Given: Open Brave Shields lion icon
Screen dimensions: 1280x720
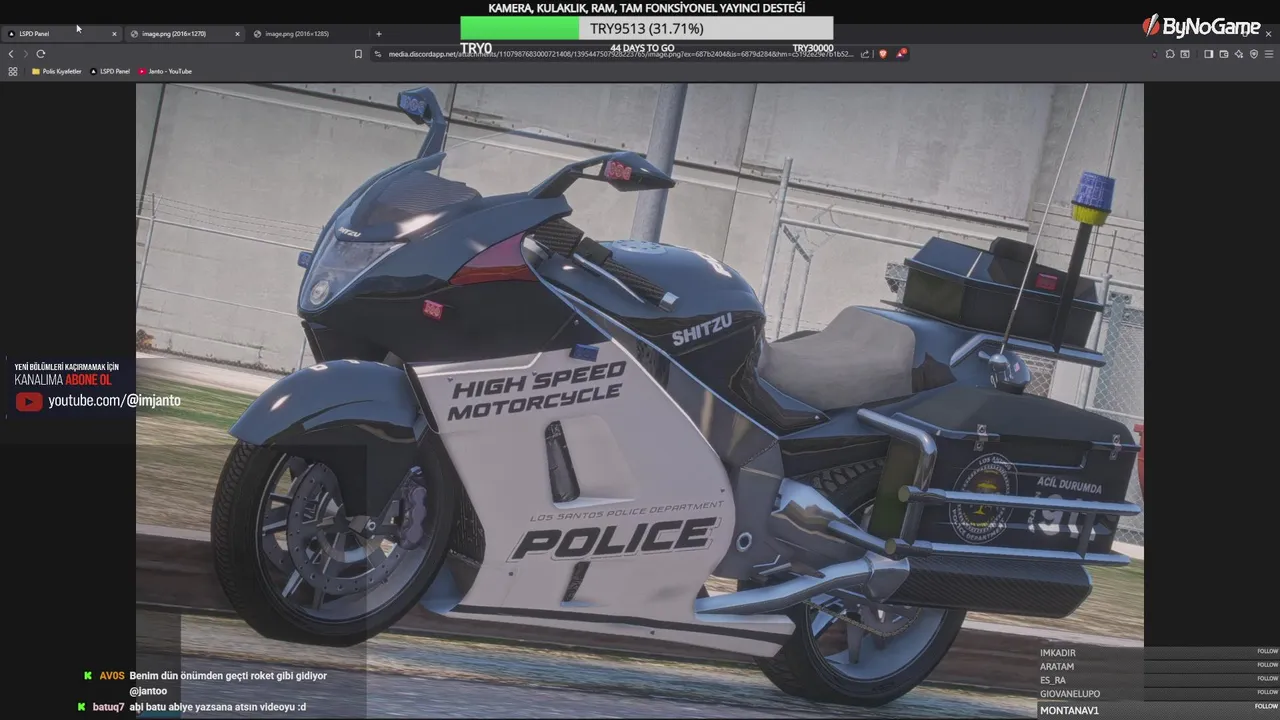Looking at the screenshot, I should tap(883, 54).
